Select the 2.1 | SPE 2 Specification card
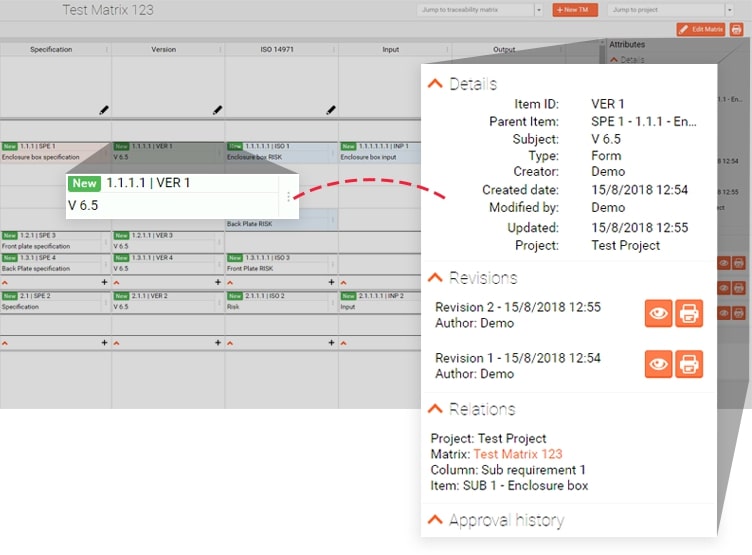752x555 pixels. click(55, 302)
